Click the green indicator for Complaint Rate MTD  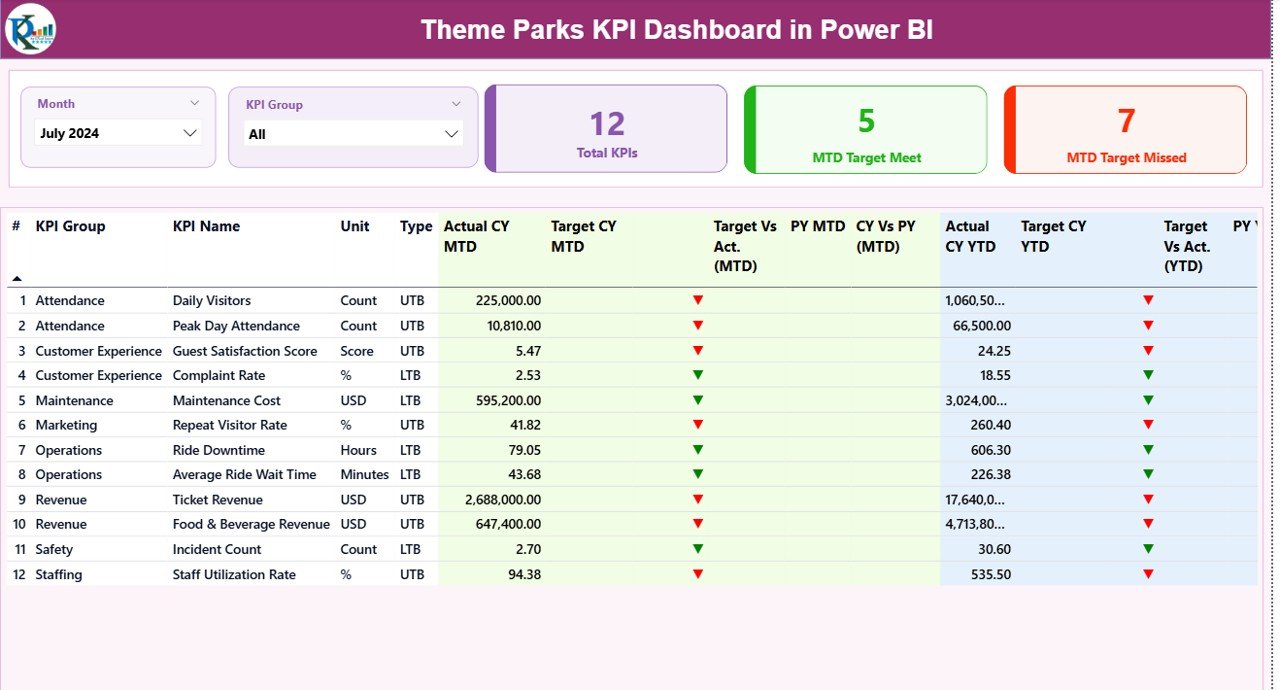[697, 375]
